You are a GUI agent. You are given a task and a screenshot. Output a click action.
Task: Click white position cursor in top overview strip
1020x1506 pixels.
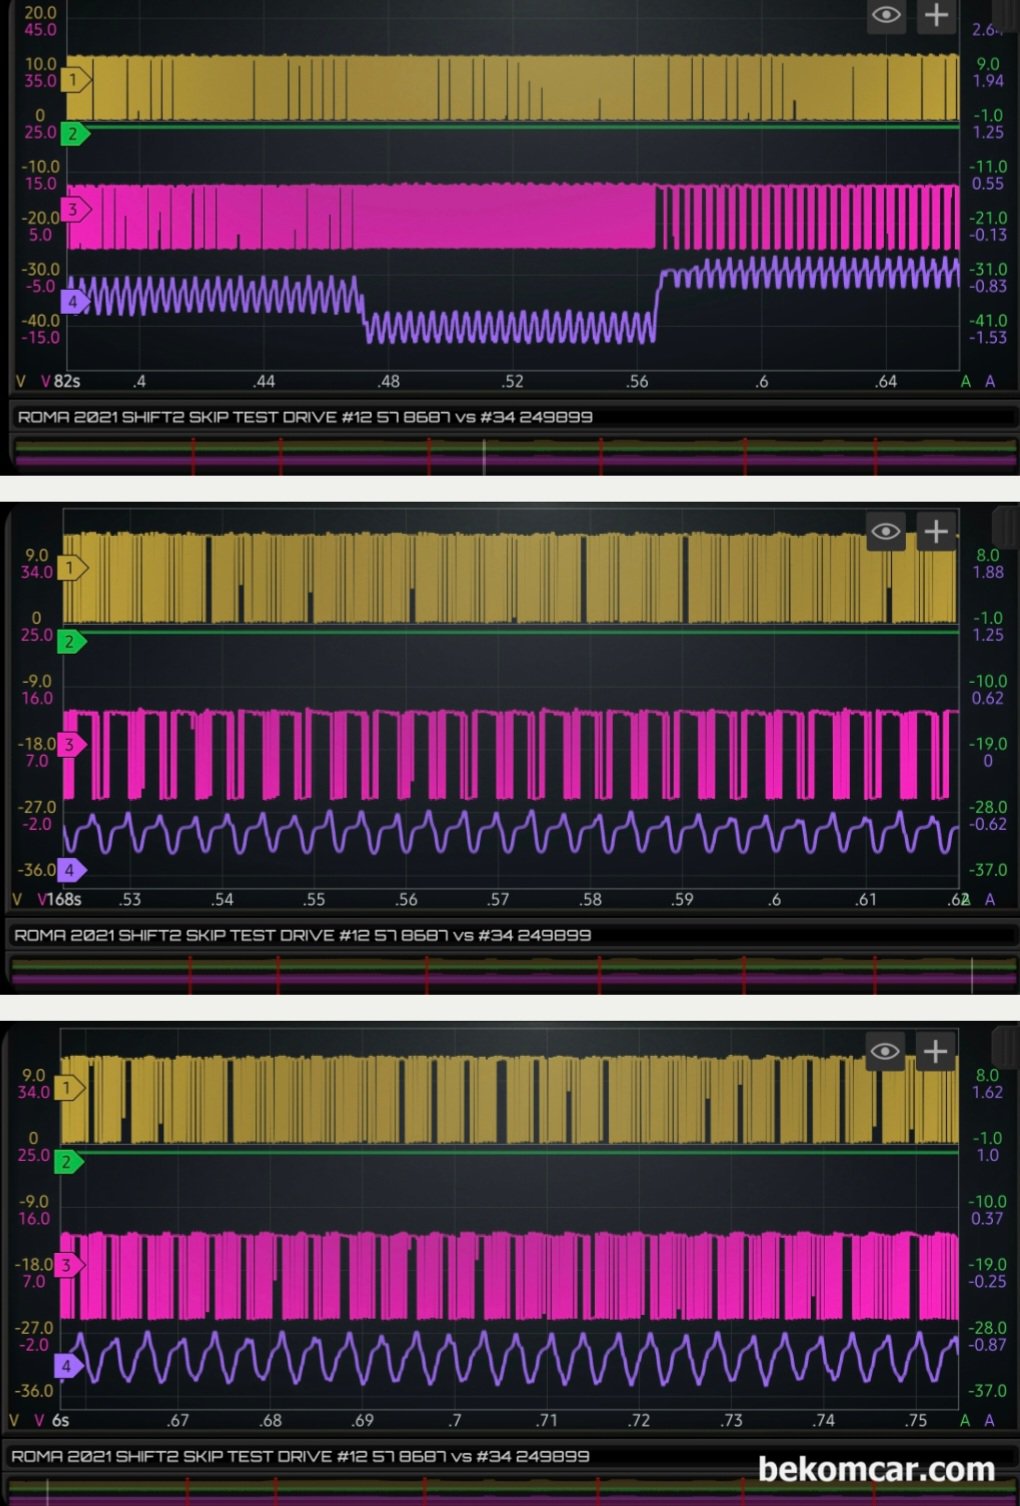[484, 456]
